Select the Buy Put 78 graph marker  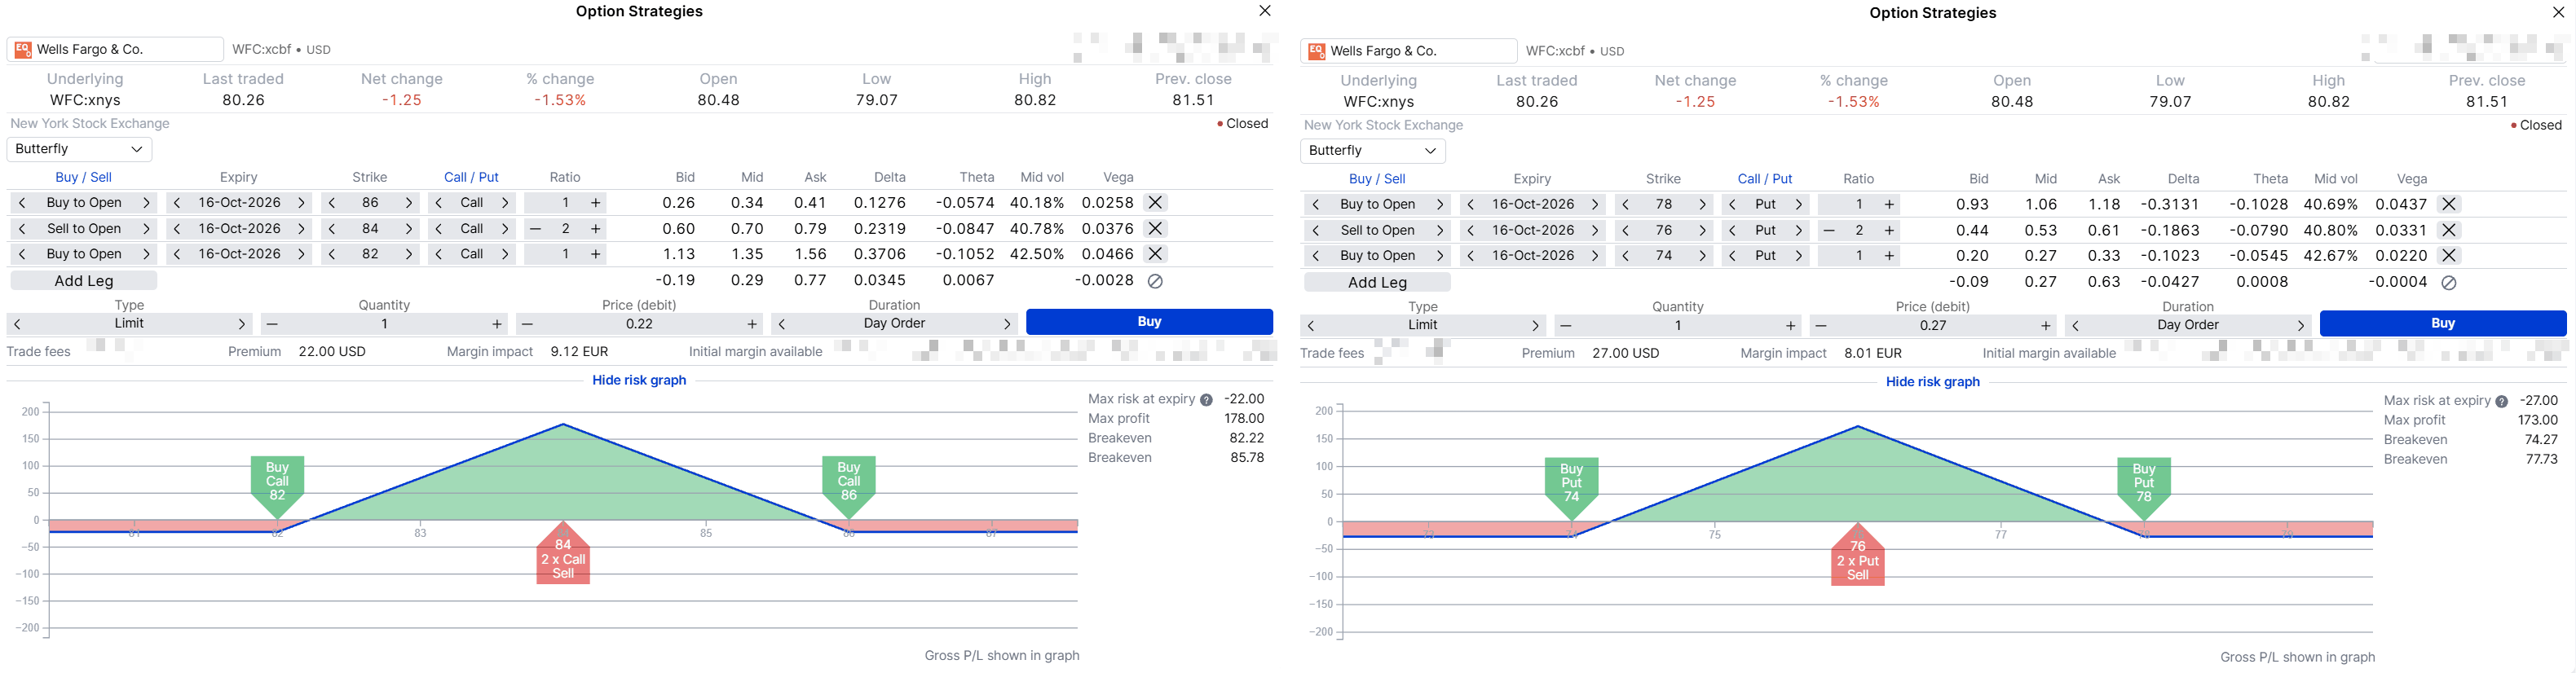[2144, 488]
